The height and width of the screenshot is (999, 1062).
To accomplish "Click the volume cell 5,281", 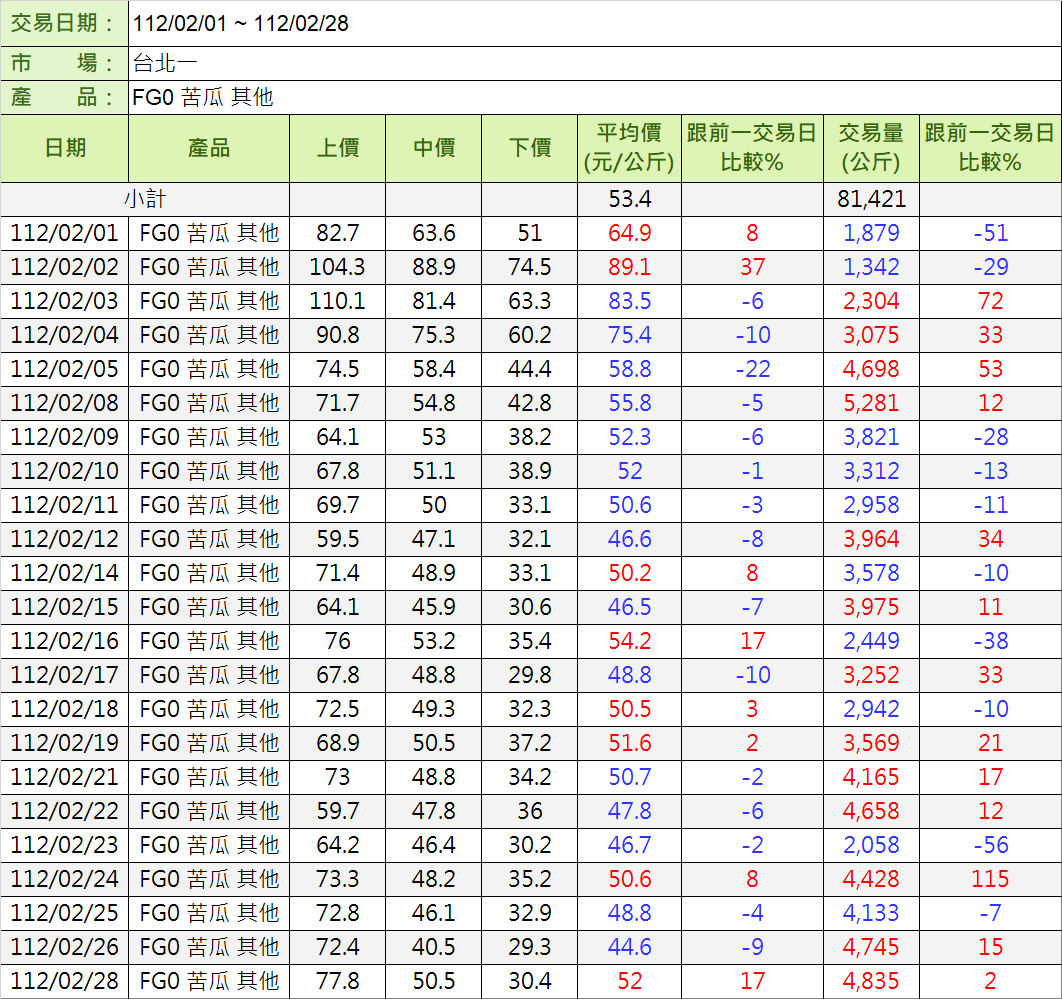I will click(x=871, y=403).
